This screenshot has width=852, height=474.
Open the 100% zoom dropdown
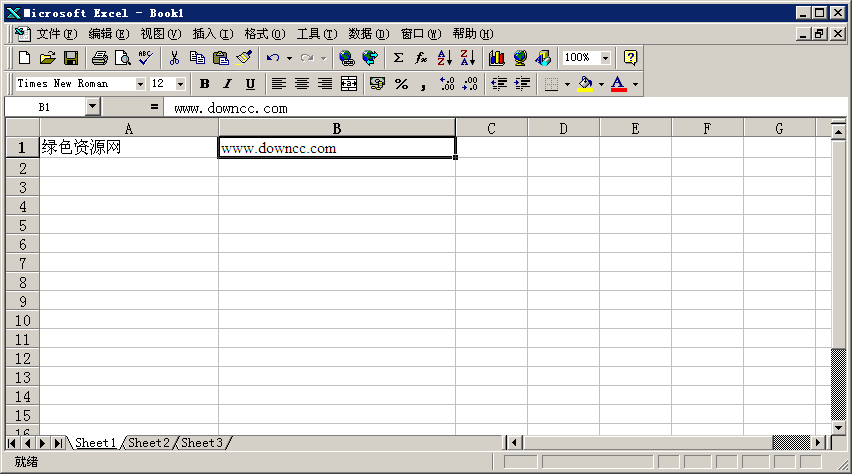pyautogui.click(x=605, y=58)
